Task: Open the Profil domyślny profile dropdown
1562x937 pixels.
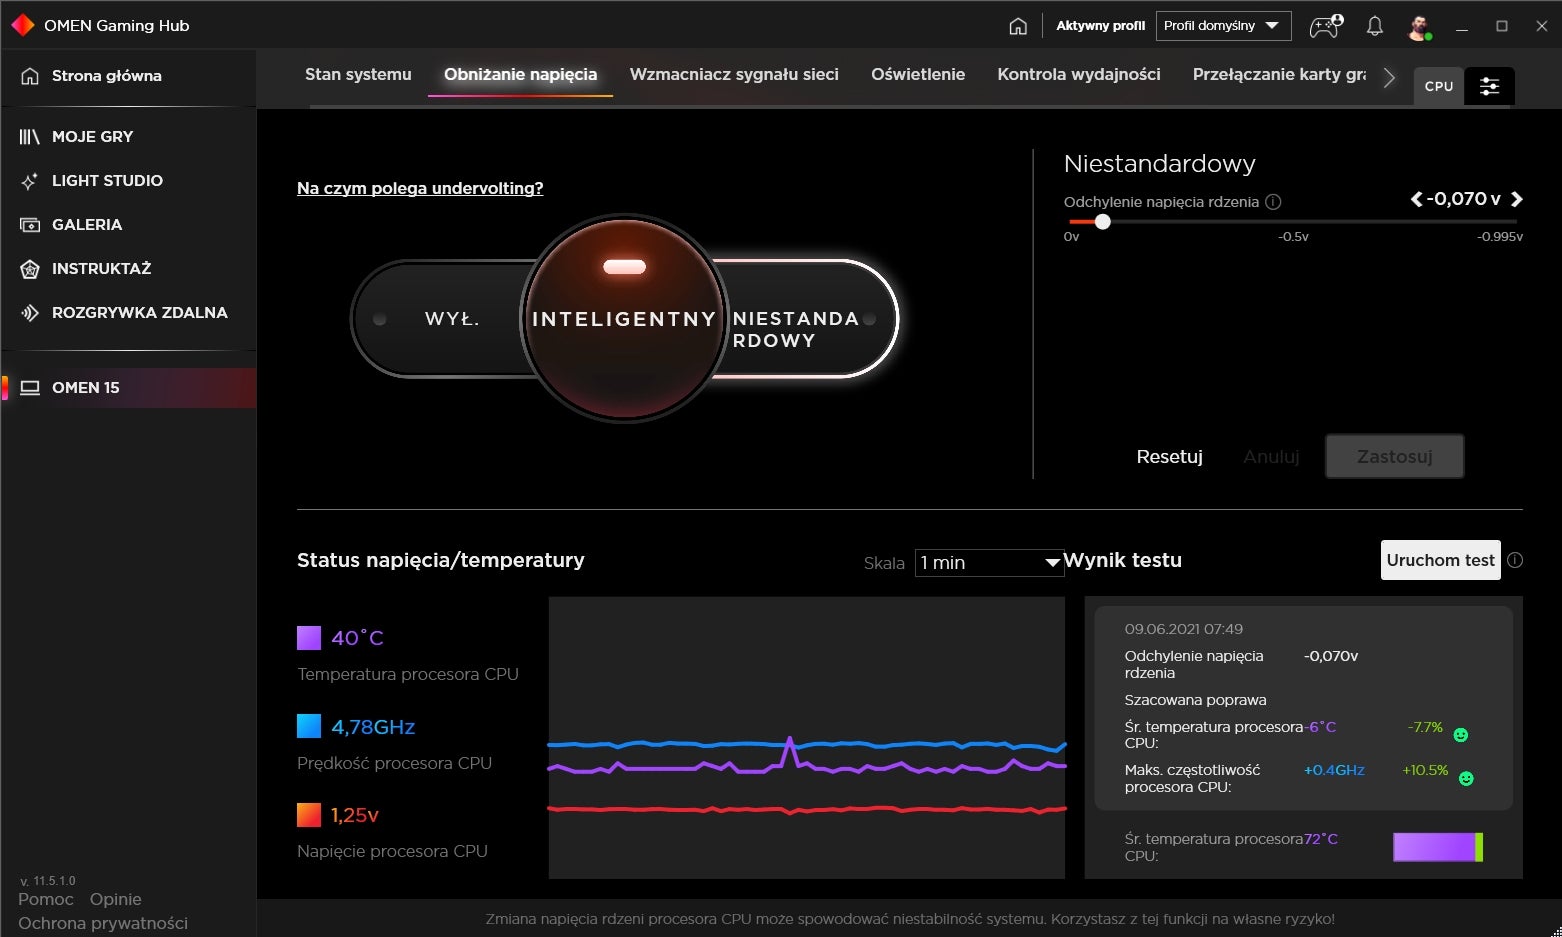Action: 1223,26
